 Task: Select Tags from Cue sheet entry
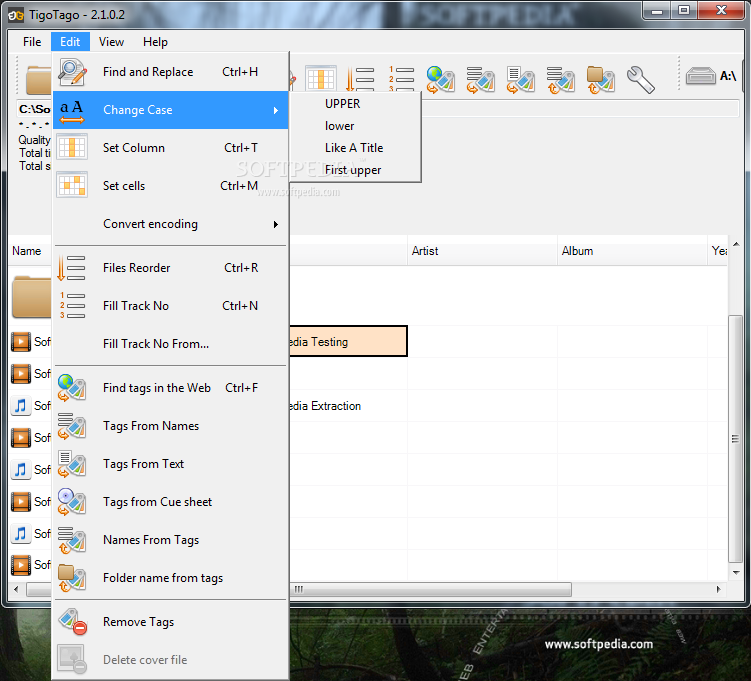click(x=171, y=502)
